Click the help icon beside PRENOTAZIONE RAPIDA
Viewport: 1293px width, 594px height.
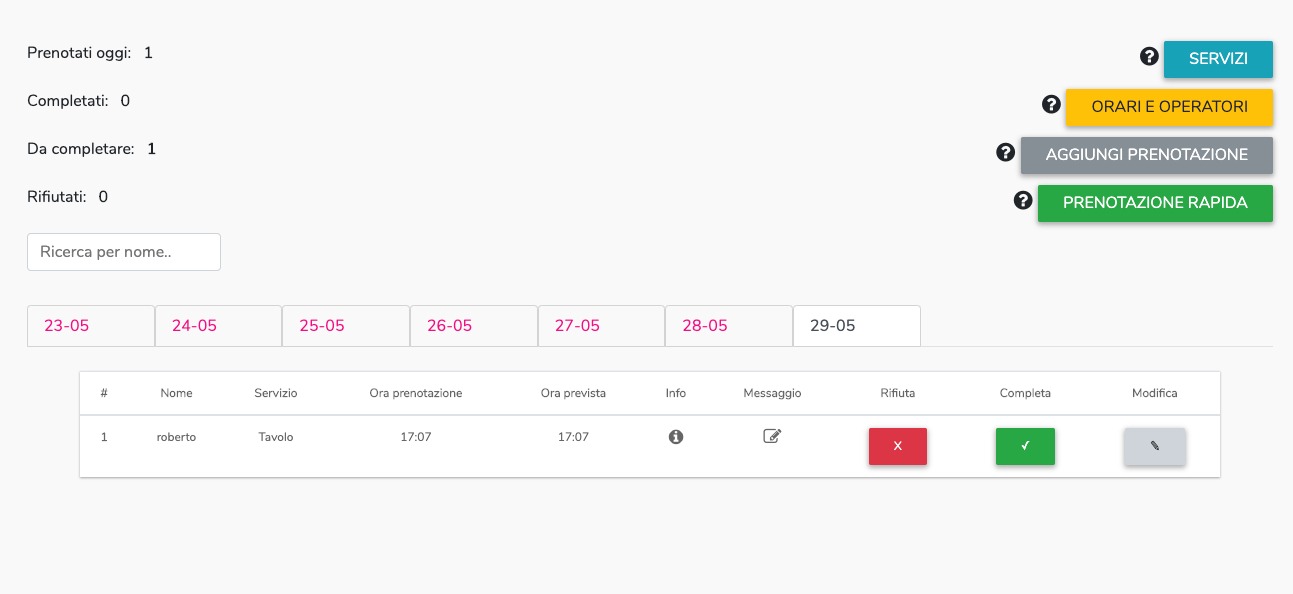coord(1023,200)
